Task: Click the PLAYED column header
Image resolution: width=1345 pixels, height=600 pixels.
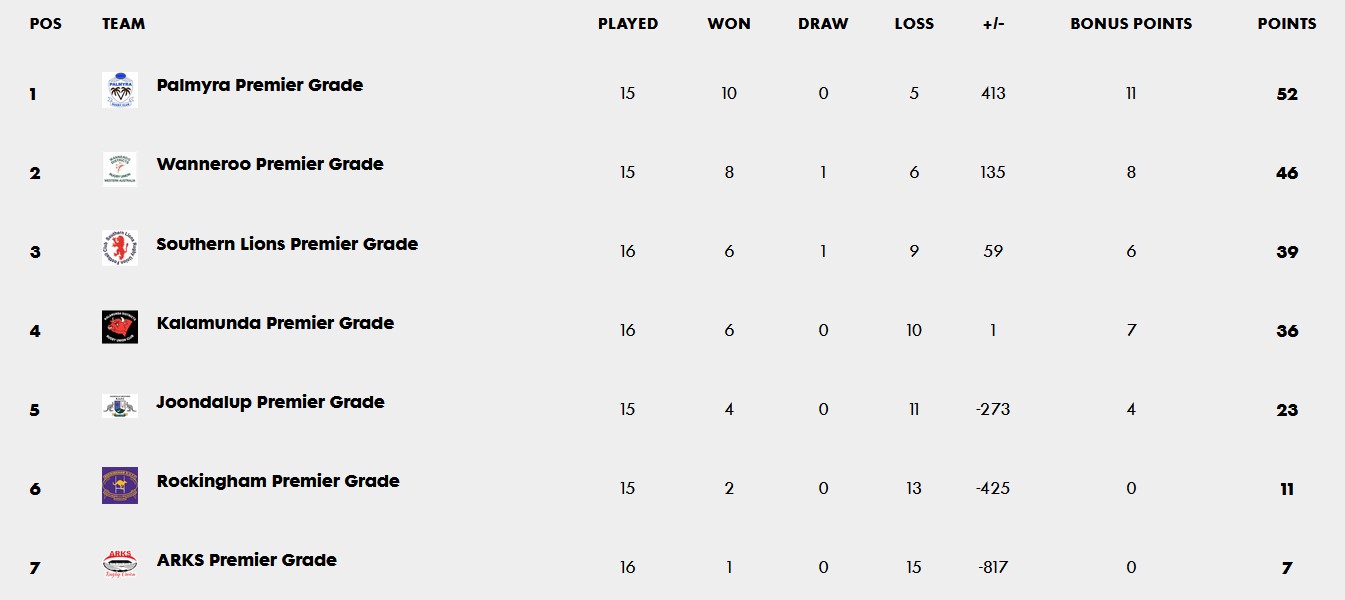Action: point(628,24)
